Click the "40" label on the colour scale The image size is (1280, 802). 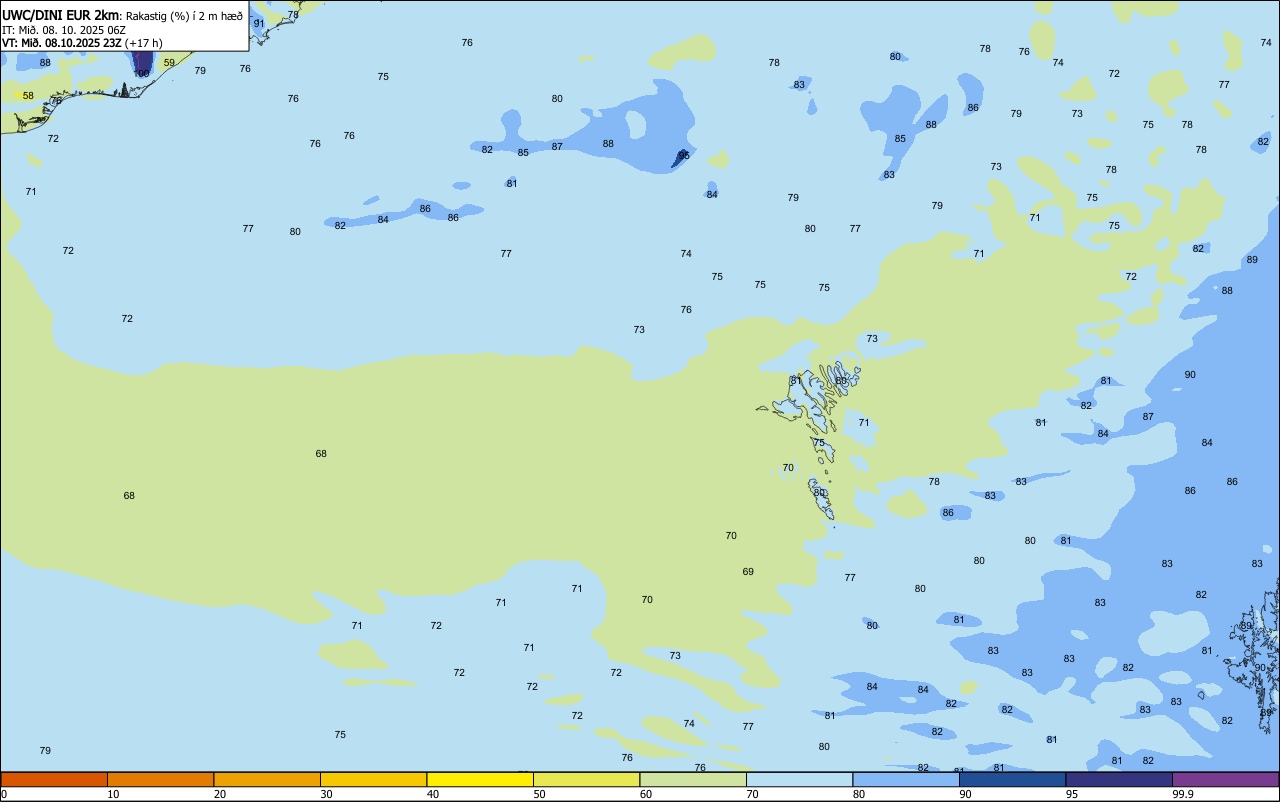click(x=433, y=794)
